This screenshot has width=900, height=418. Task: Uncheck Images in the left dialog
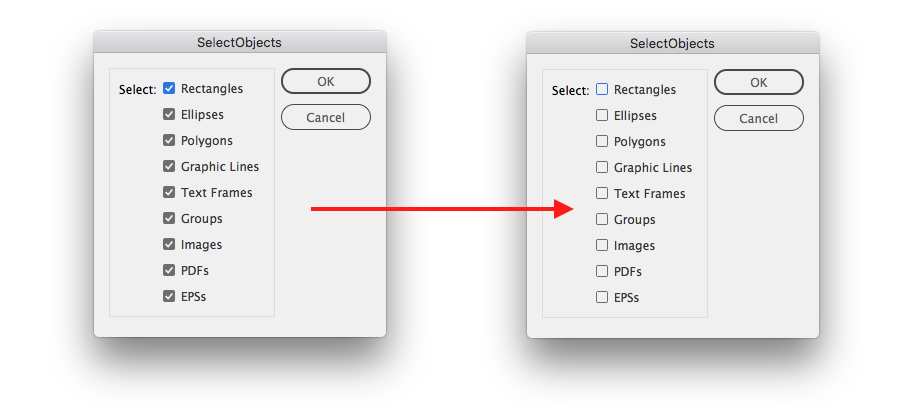169,245
